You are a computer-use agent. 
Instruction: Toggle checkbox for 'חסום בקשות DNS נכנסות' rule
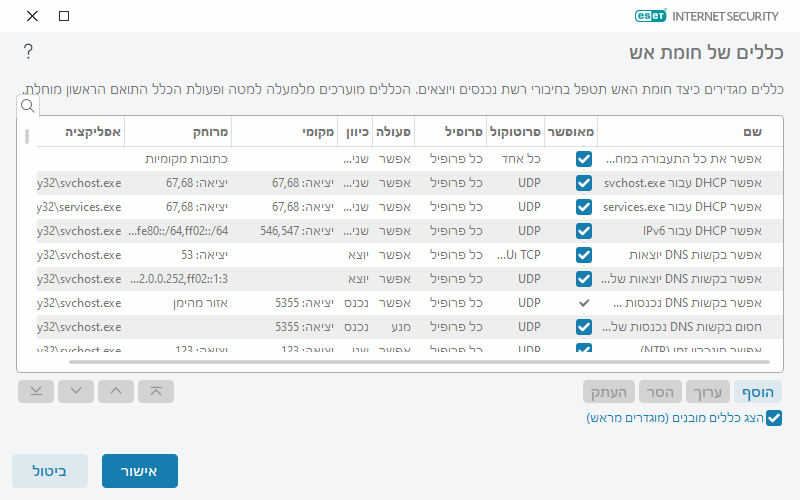(584, 327)
